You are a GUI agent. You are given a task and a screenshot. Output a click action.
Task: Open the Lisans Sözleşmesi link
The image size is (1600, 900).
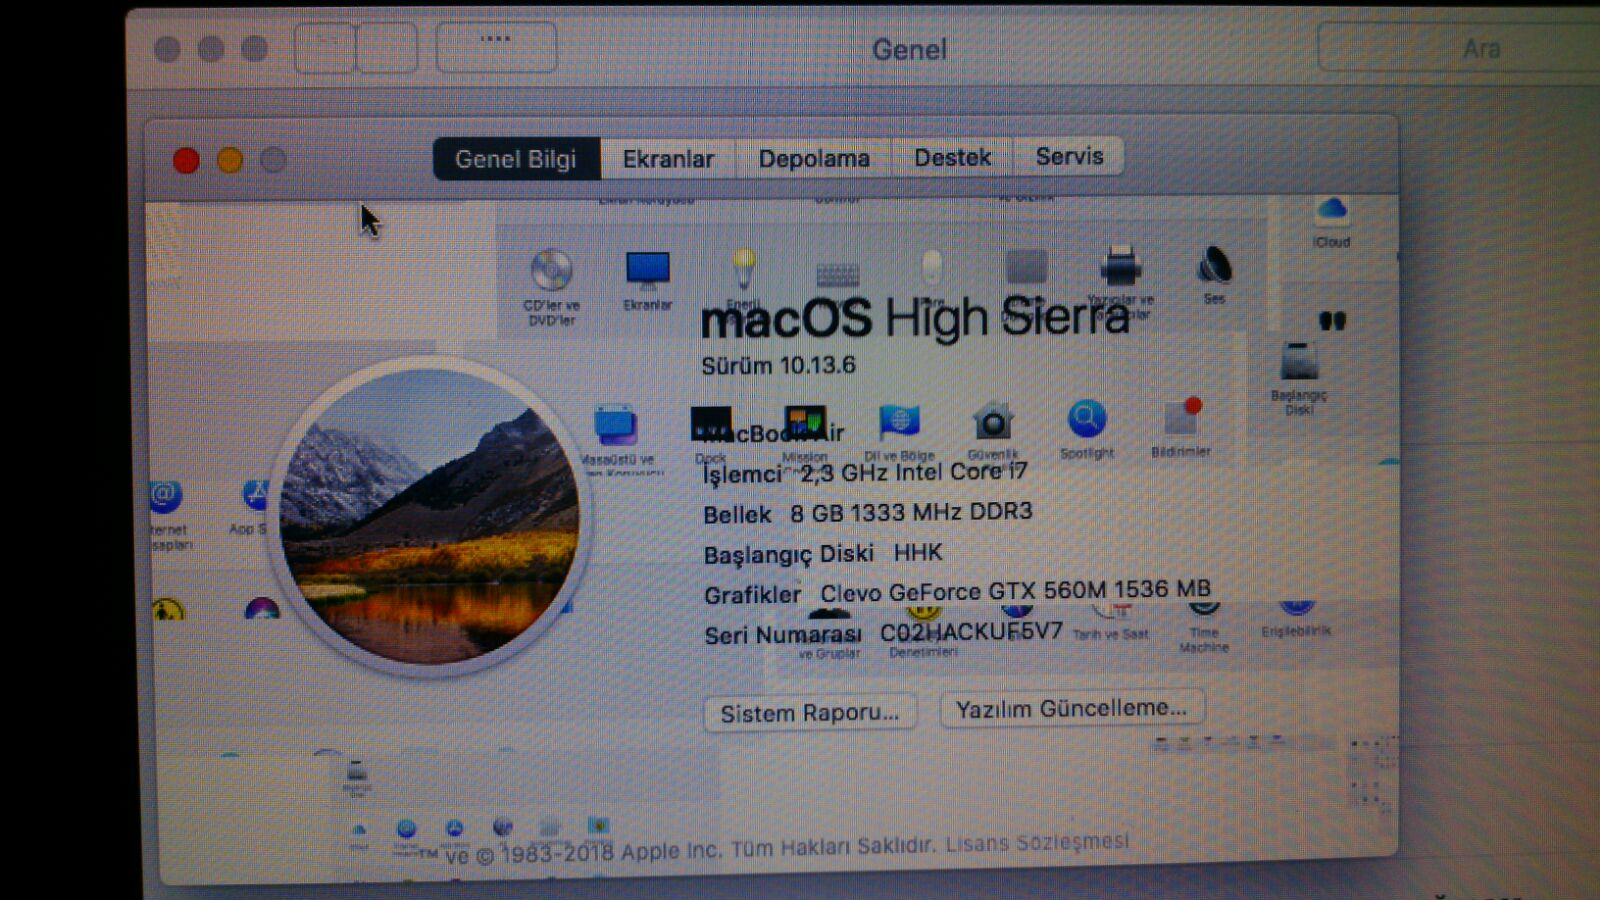(1037, 843)
